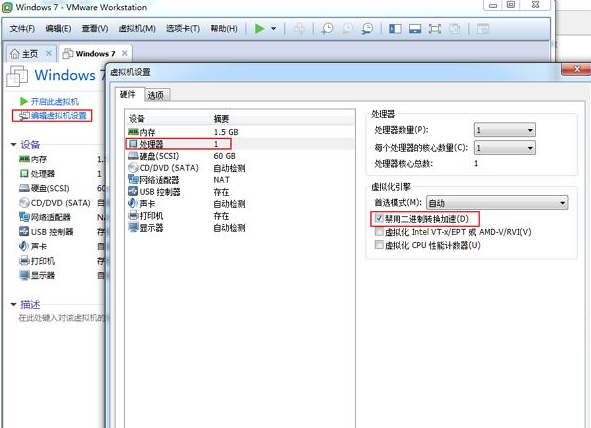Click the 摘要 column header

pyautogui.click(x=282, y=119)
